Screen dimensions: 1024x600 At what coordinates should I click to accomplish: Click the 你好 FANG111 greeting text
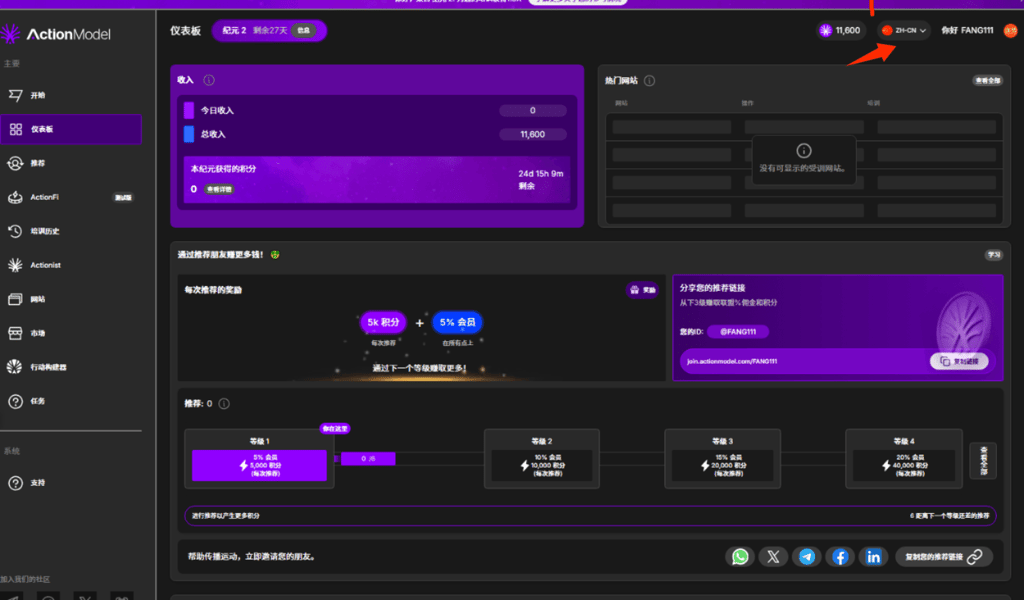click(967, 31)
